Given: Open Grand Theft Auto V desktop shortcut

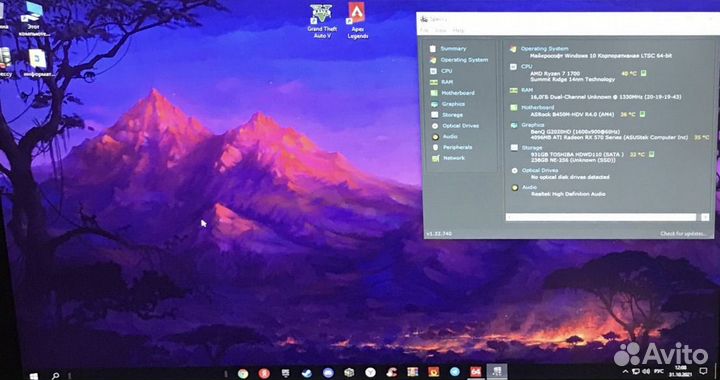Looking at the screenshot, I should pos(322,22).
